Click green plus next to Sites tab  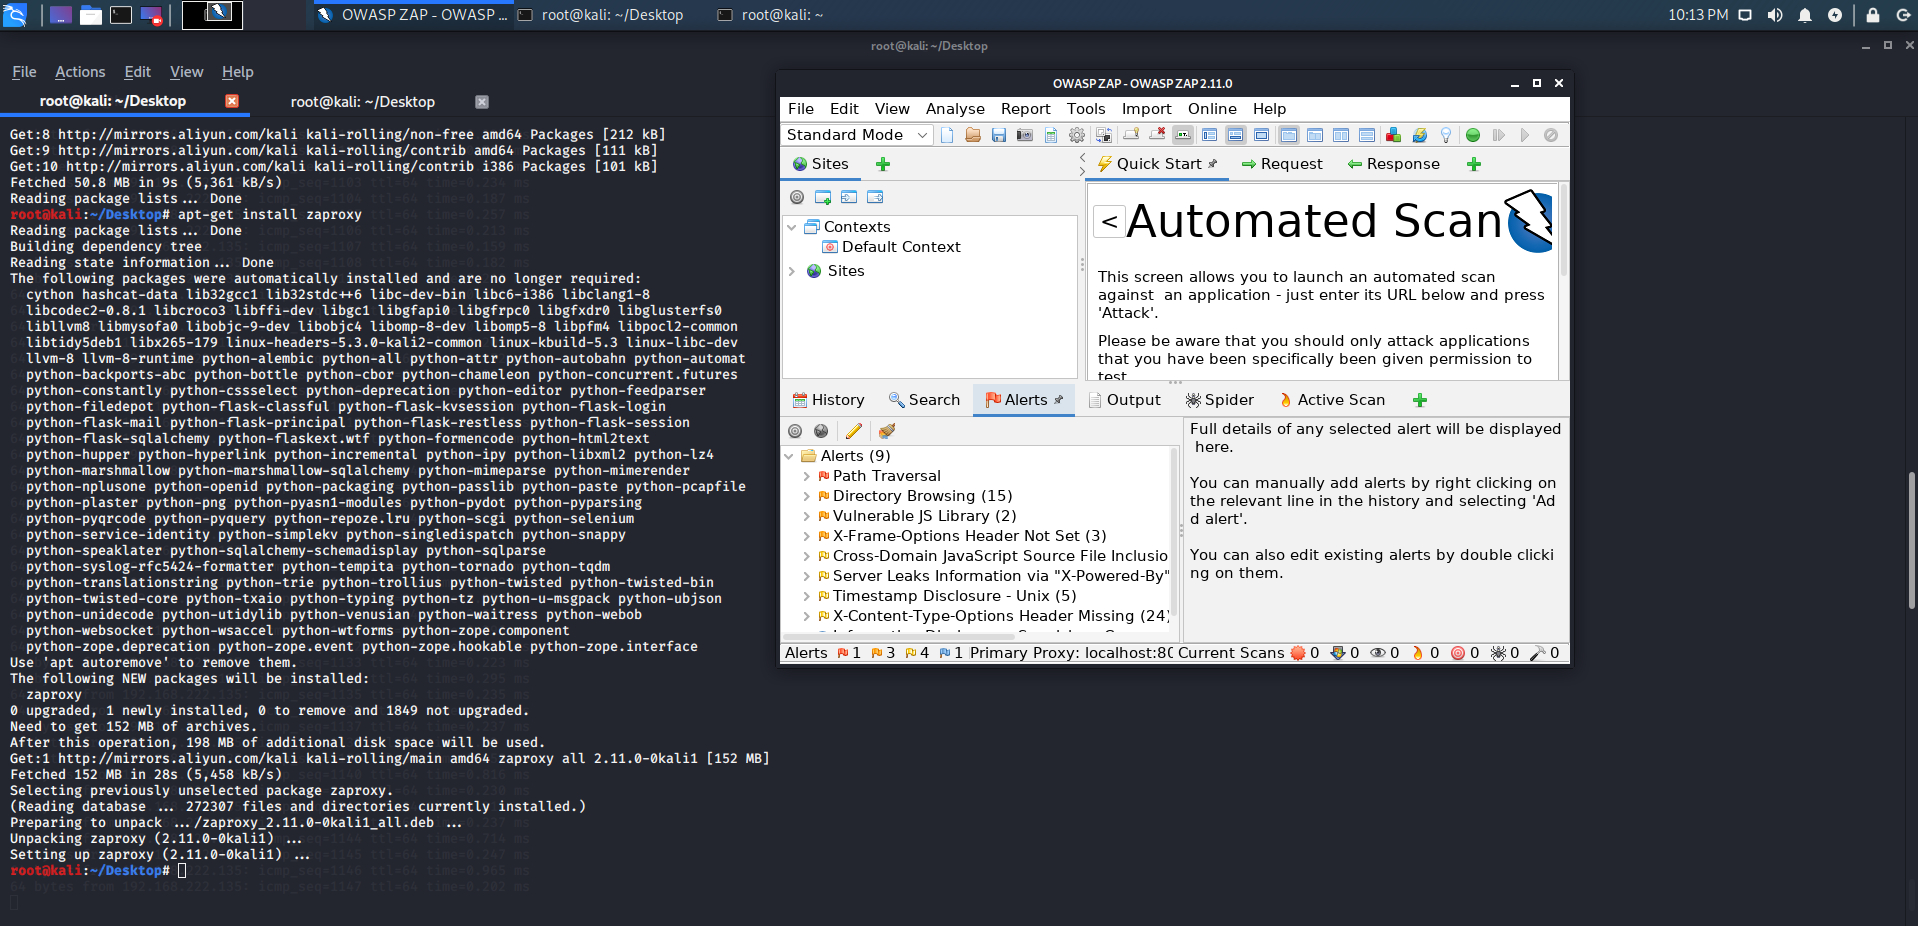[x=883, y=164]
